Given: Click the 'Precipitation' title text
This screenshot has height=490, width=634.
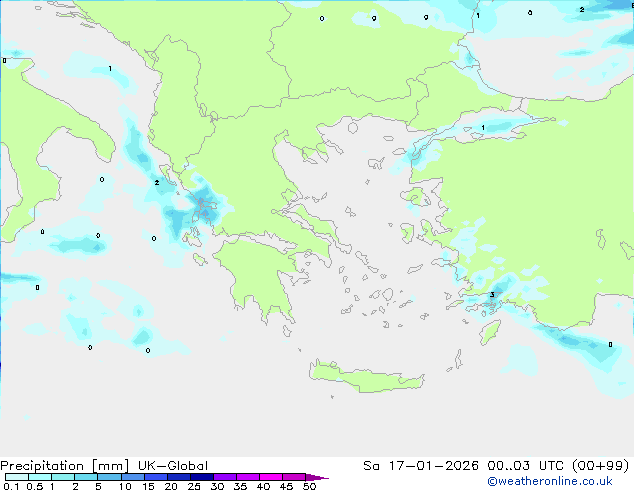Looking at the screenshot, I should pyautogui.click(x=42, y=466).
